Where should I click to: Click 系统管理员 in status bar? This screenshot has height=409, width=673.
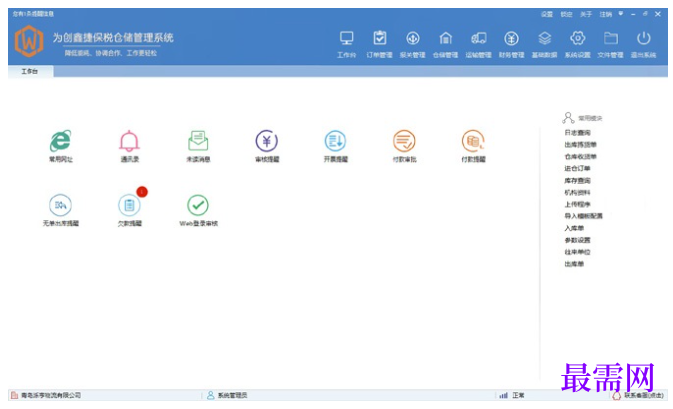click(x=232, y=395)
